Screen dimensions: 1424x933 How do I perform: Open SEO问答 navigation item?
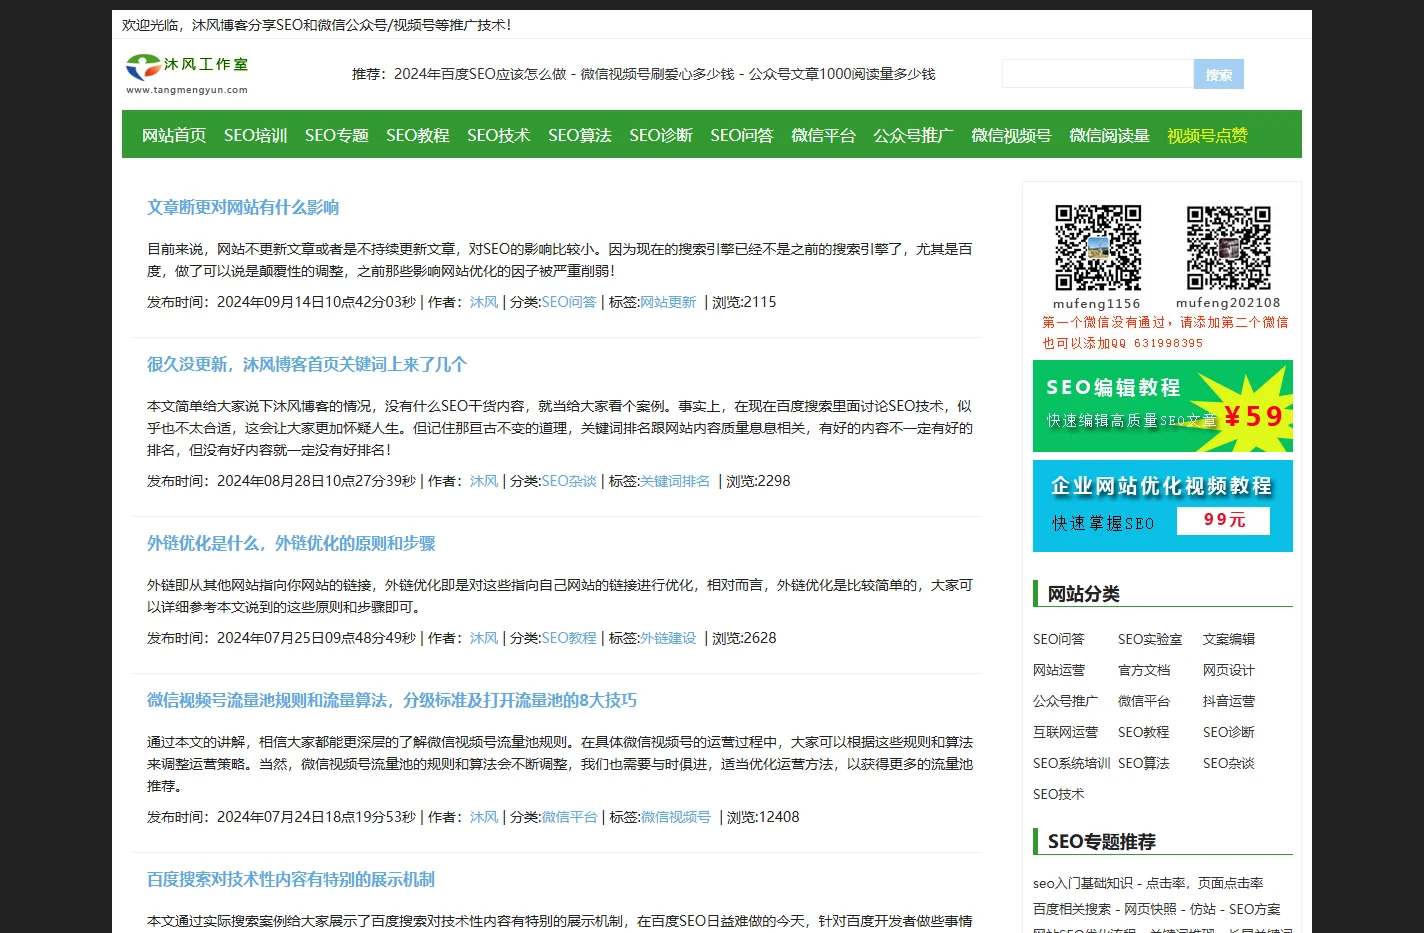(742, 135)
